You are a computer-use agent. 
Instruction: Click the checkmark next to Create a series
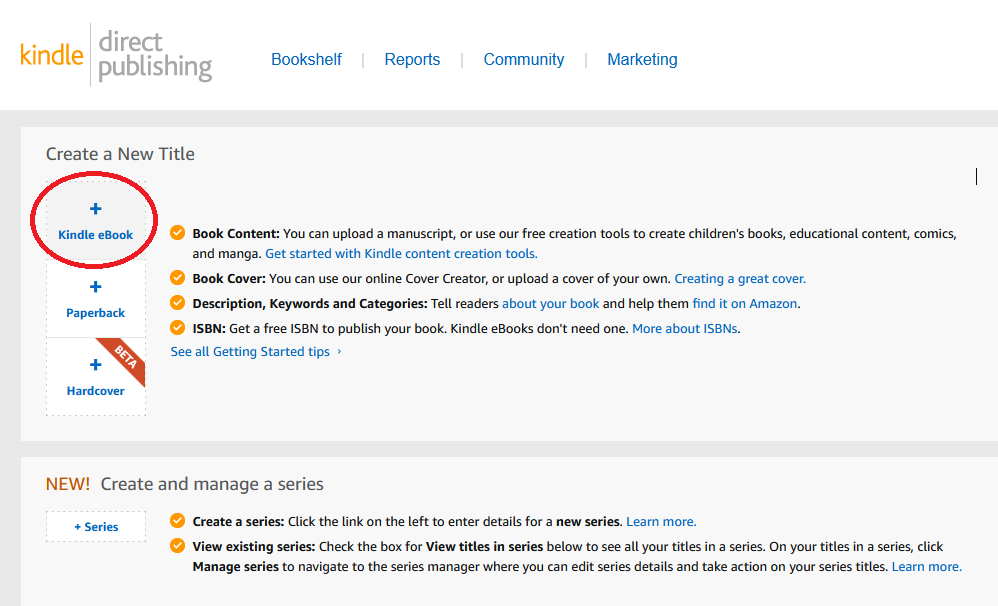[x=177, y=520]
